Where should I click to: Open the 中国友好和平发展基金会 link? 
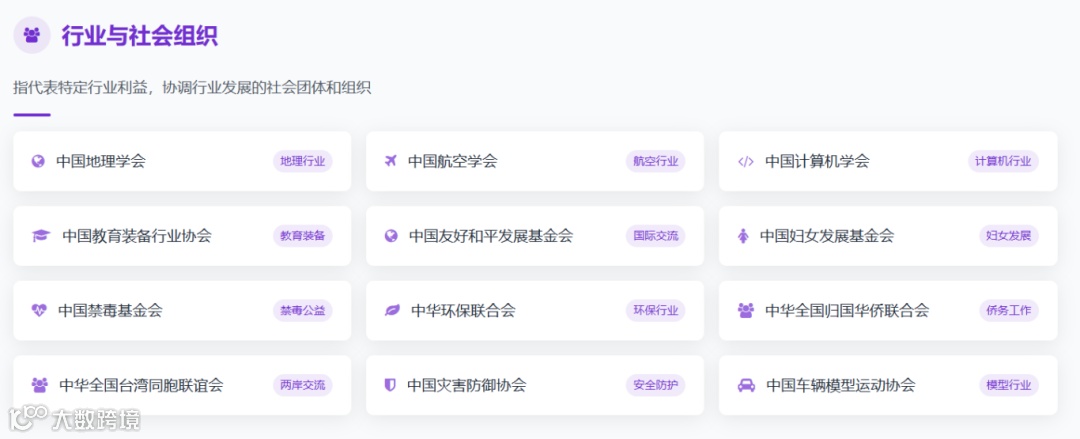pyautogui.click(x=491, y=236)
